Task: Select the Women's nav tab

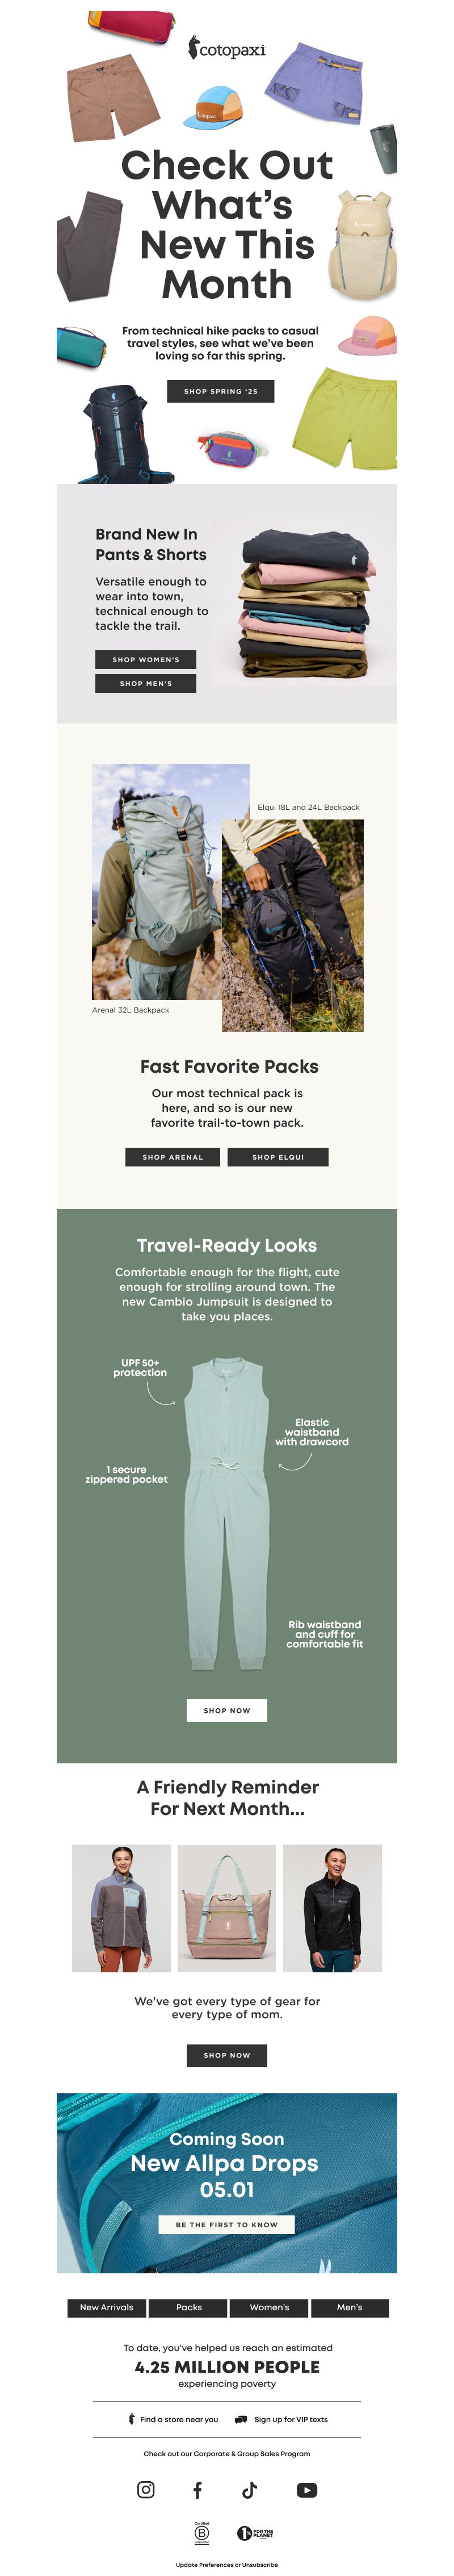Action: 269,2307
